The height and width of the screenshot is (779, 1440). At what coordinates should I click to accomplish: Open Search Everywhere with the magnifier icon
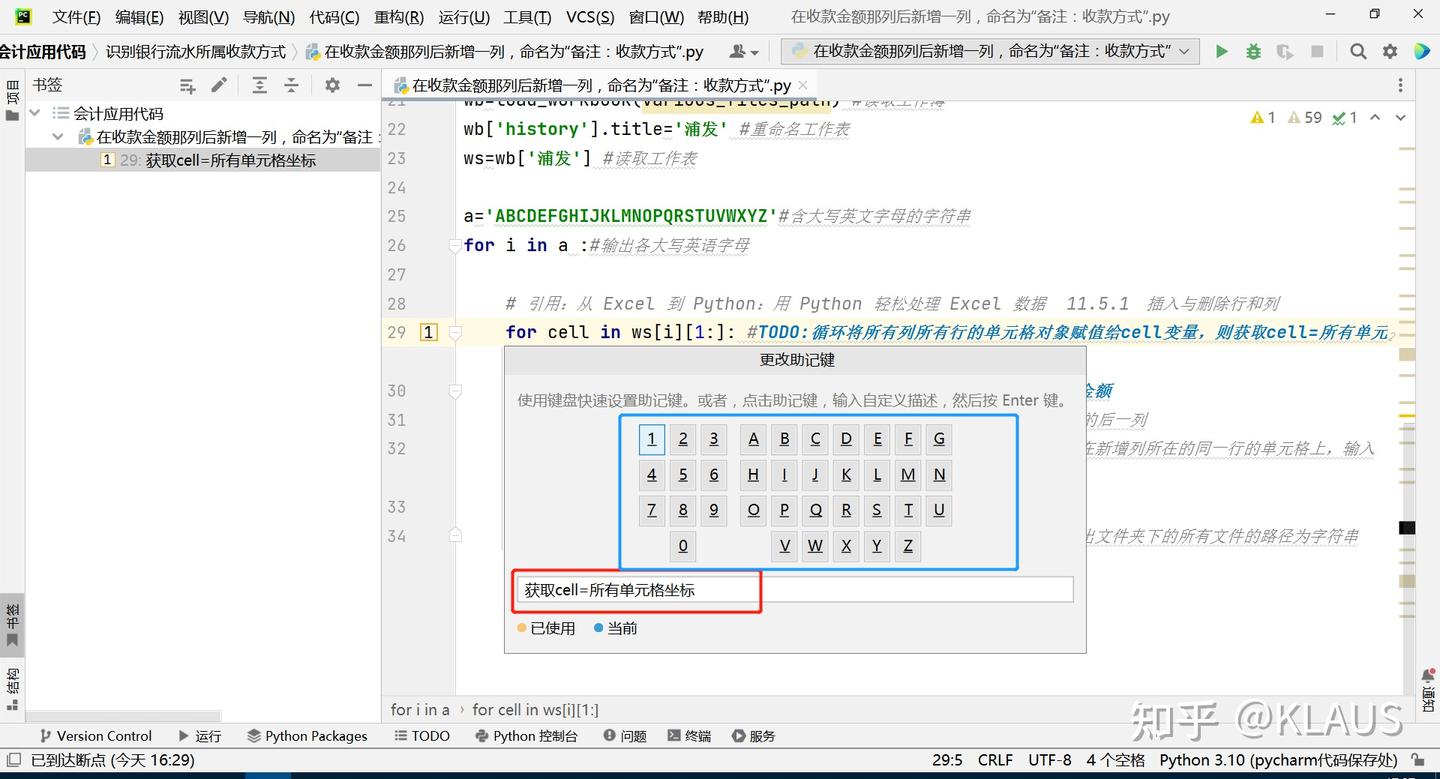(1357, 50)
